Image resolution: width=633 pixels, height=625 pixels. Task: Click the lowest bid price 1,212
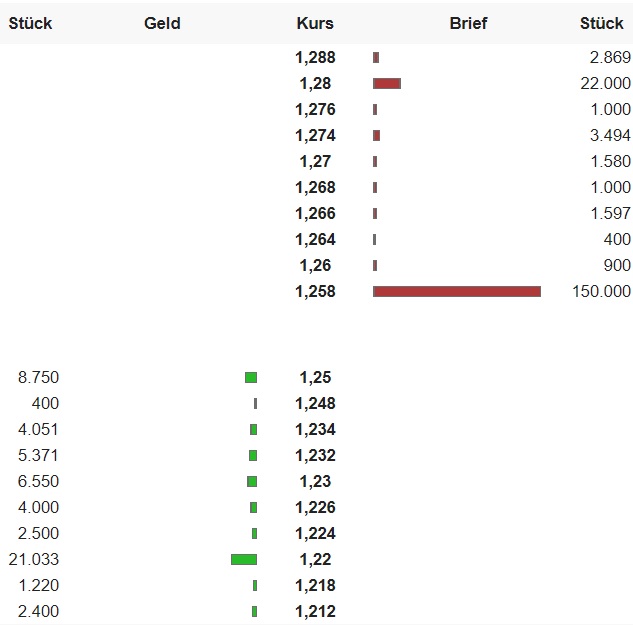[315, 611]
